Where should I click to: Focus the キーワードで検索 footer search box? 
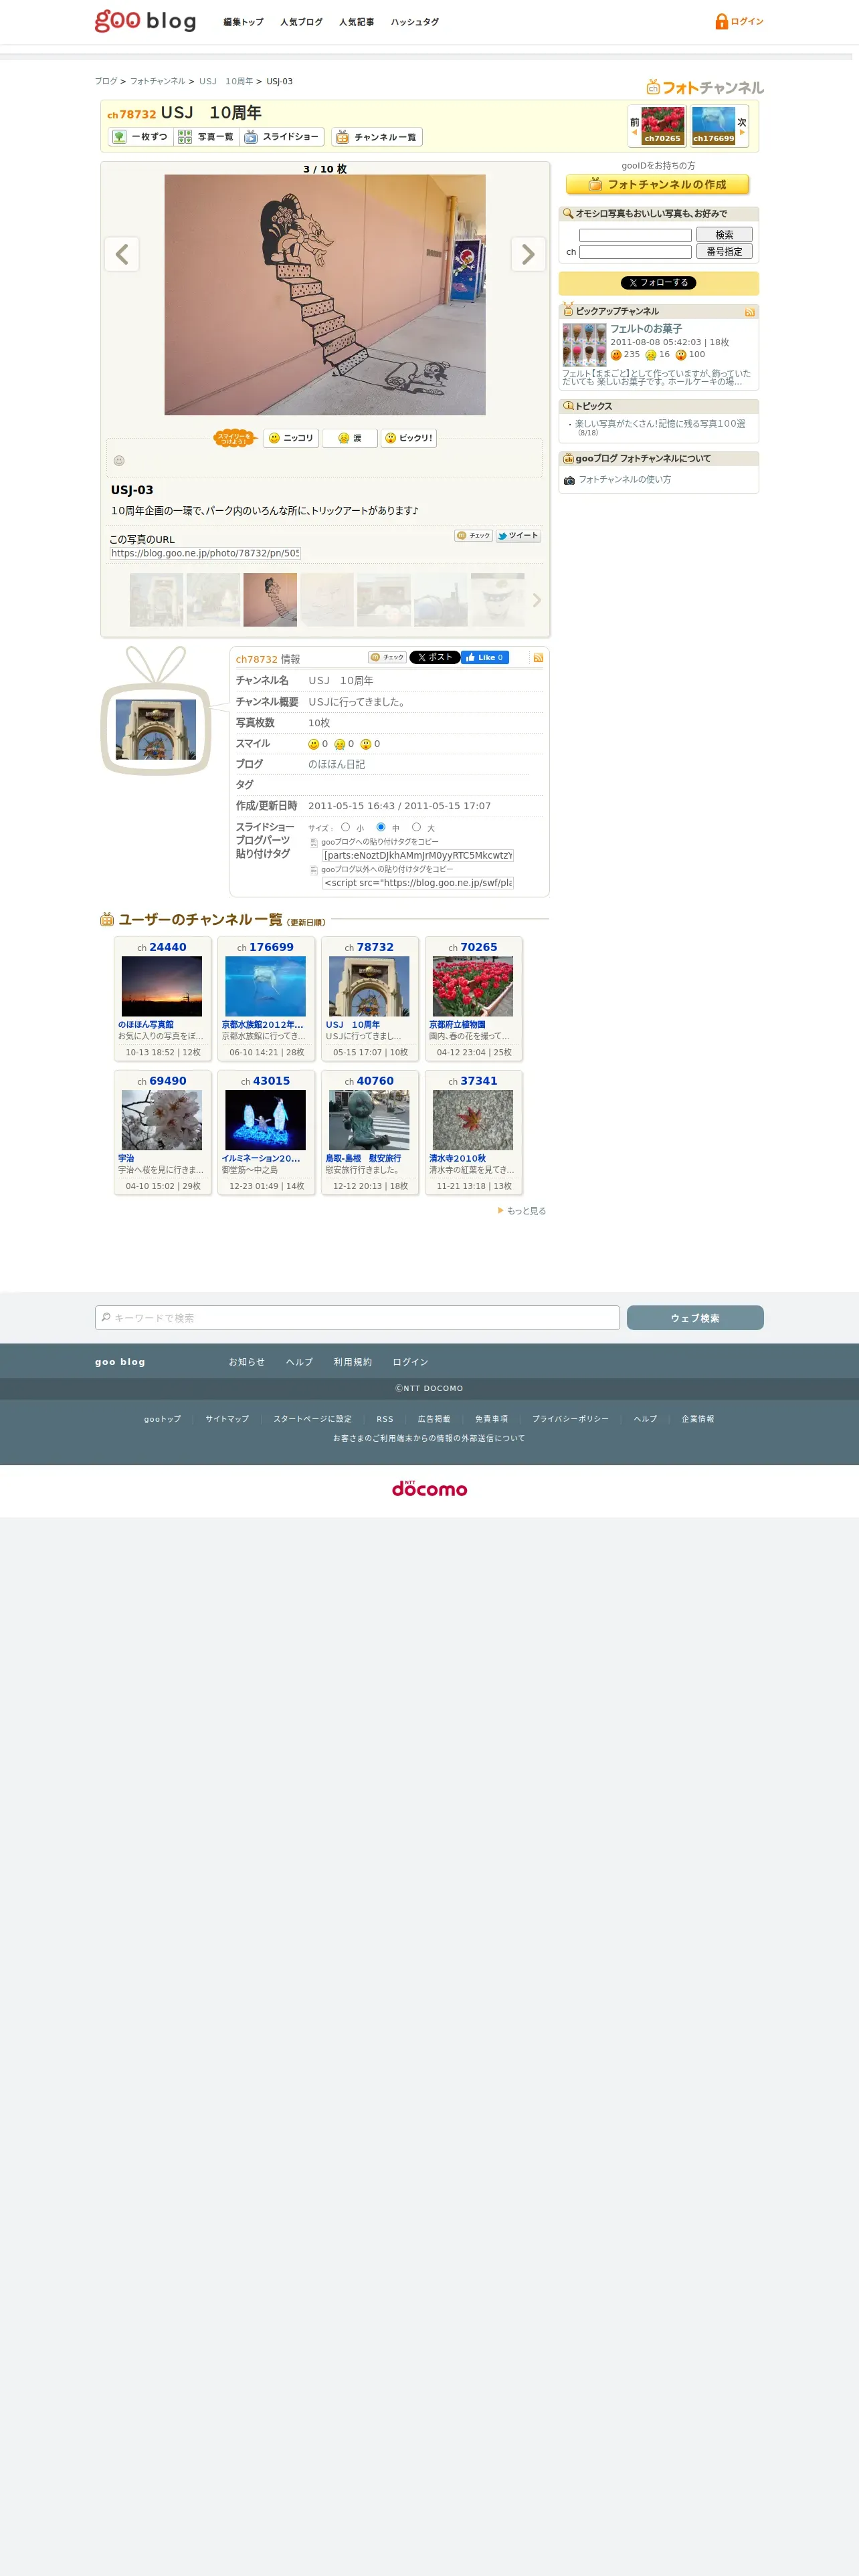click(357, 1318)
